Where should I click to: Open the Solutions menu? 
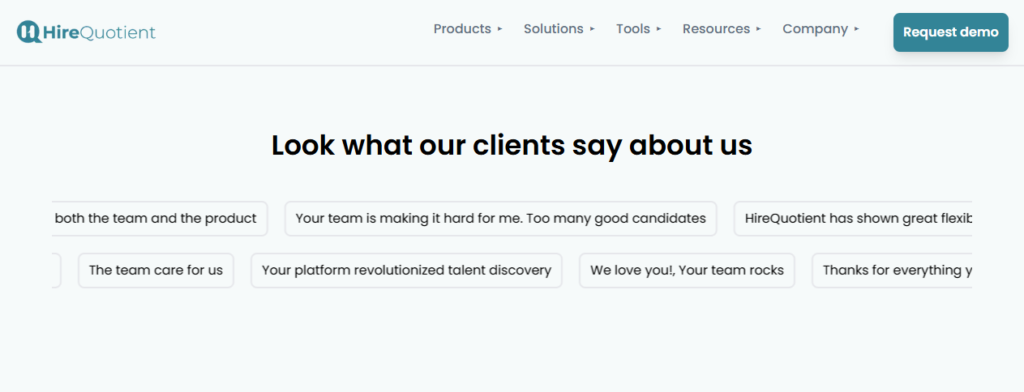(x=553, y=29)
